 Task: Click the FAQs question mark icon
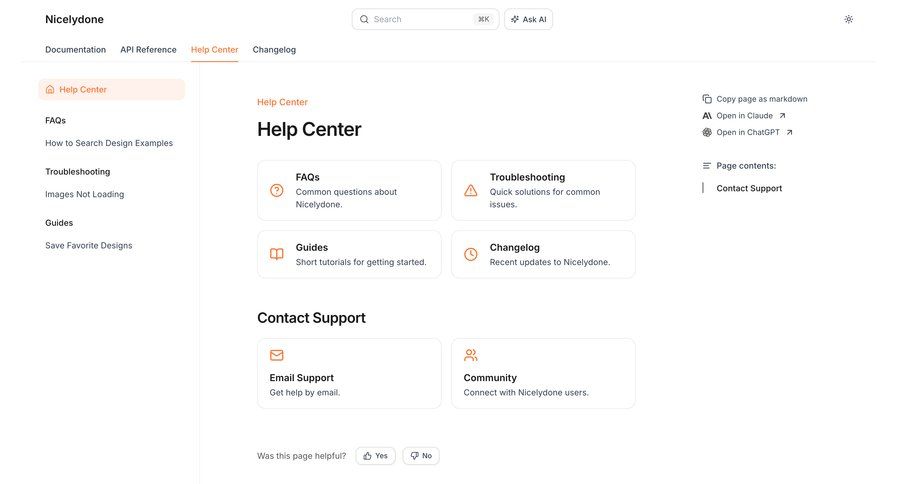tap(277, 190)
